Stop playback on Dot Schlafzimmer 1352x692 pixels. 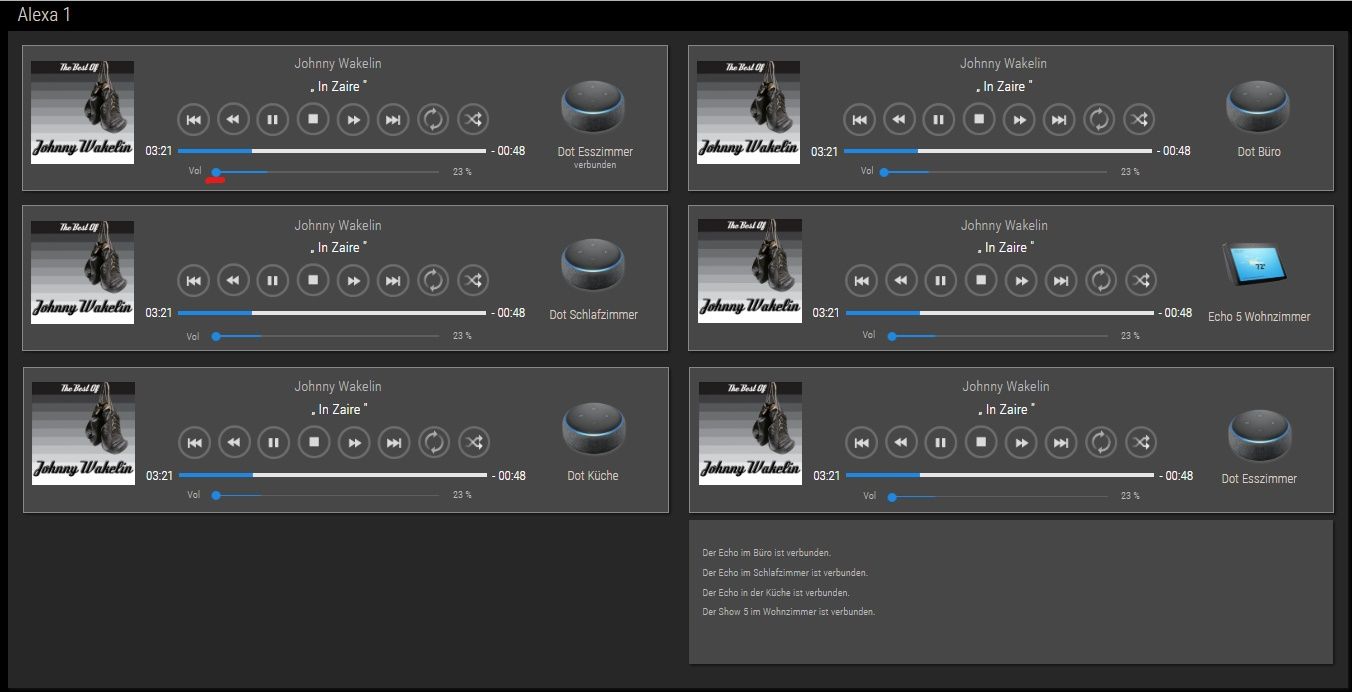(313, 281)
